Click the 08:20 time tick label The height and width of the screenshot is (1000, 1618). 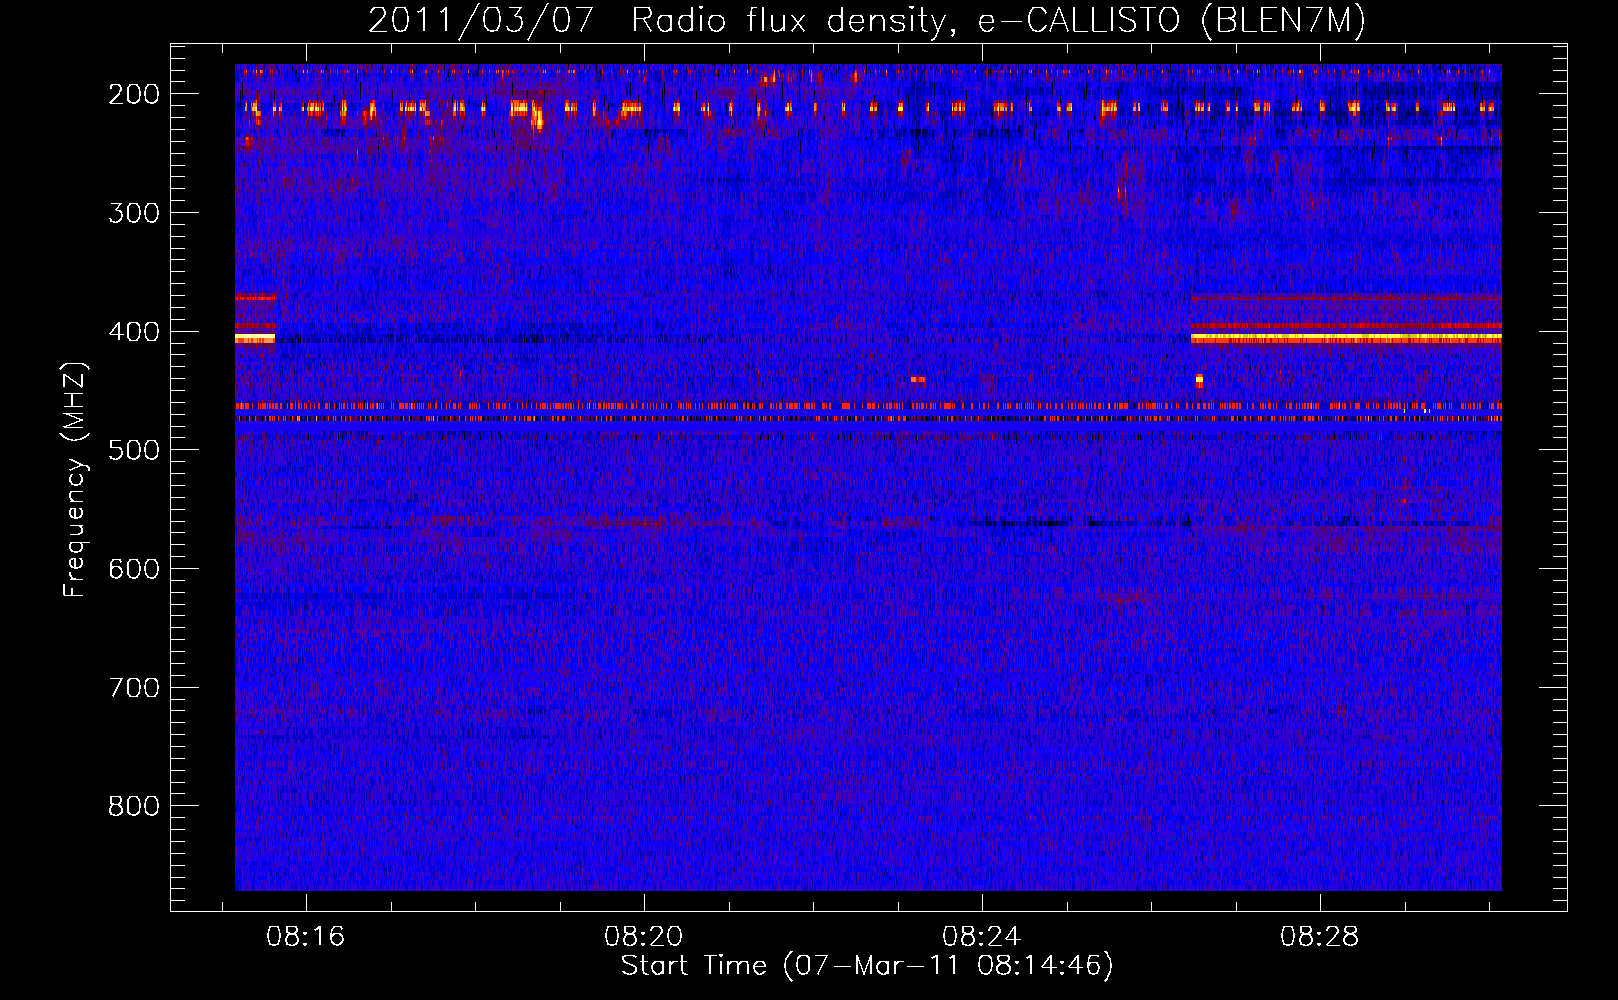click(643, 937)
